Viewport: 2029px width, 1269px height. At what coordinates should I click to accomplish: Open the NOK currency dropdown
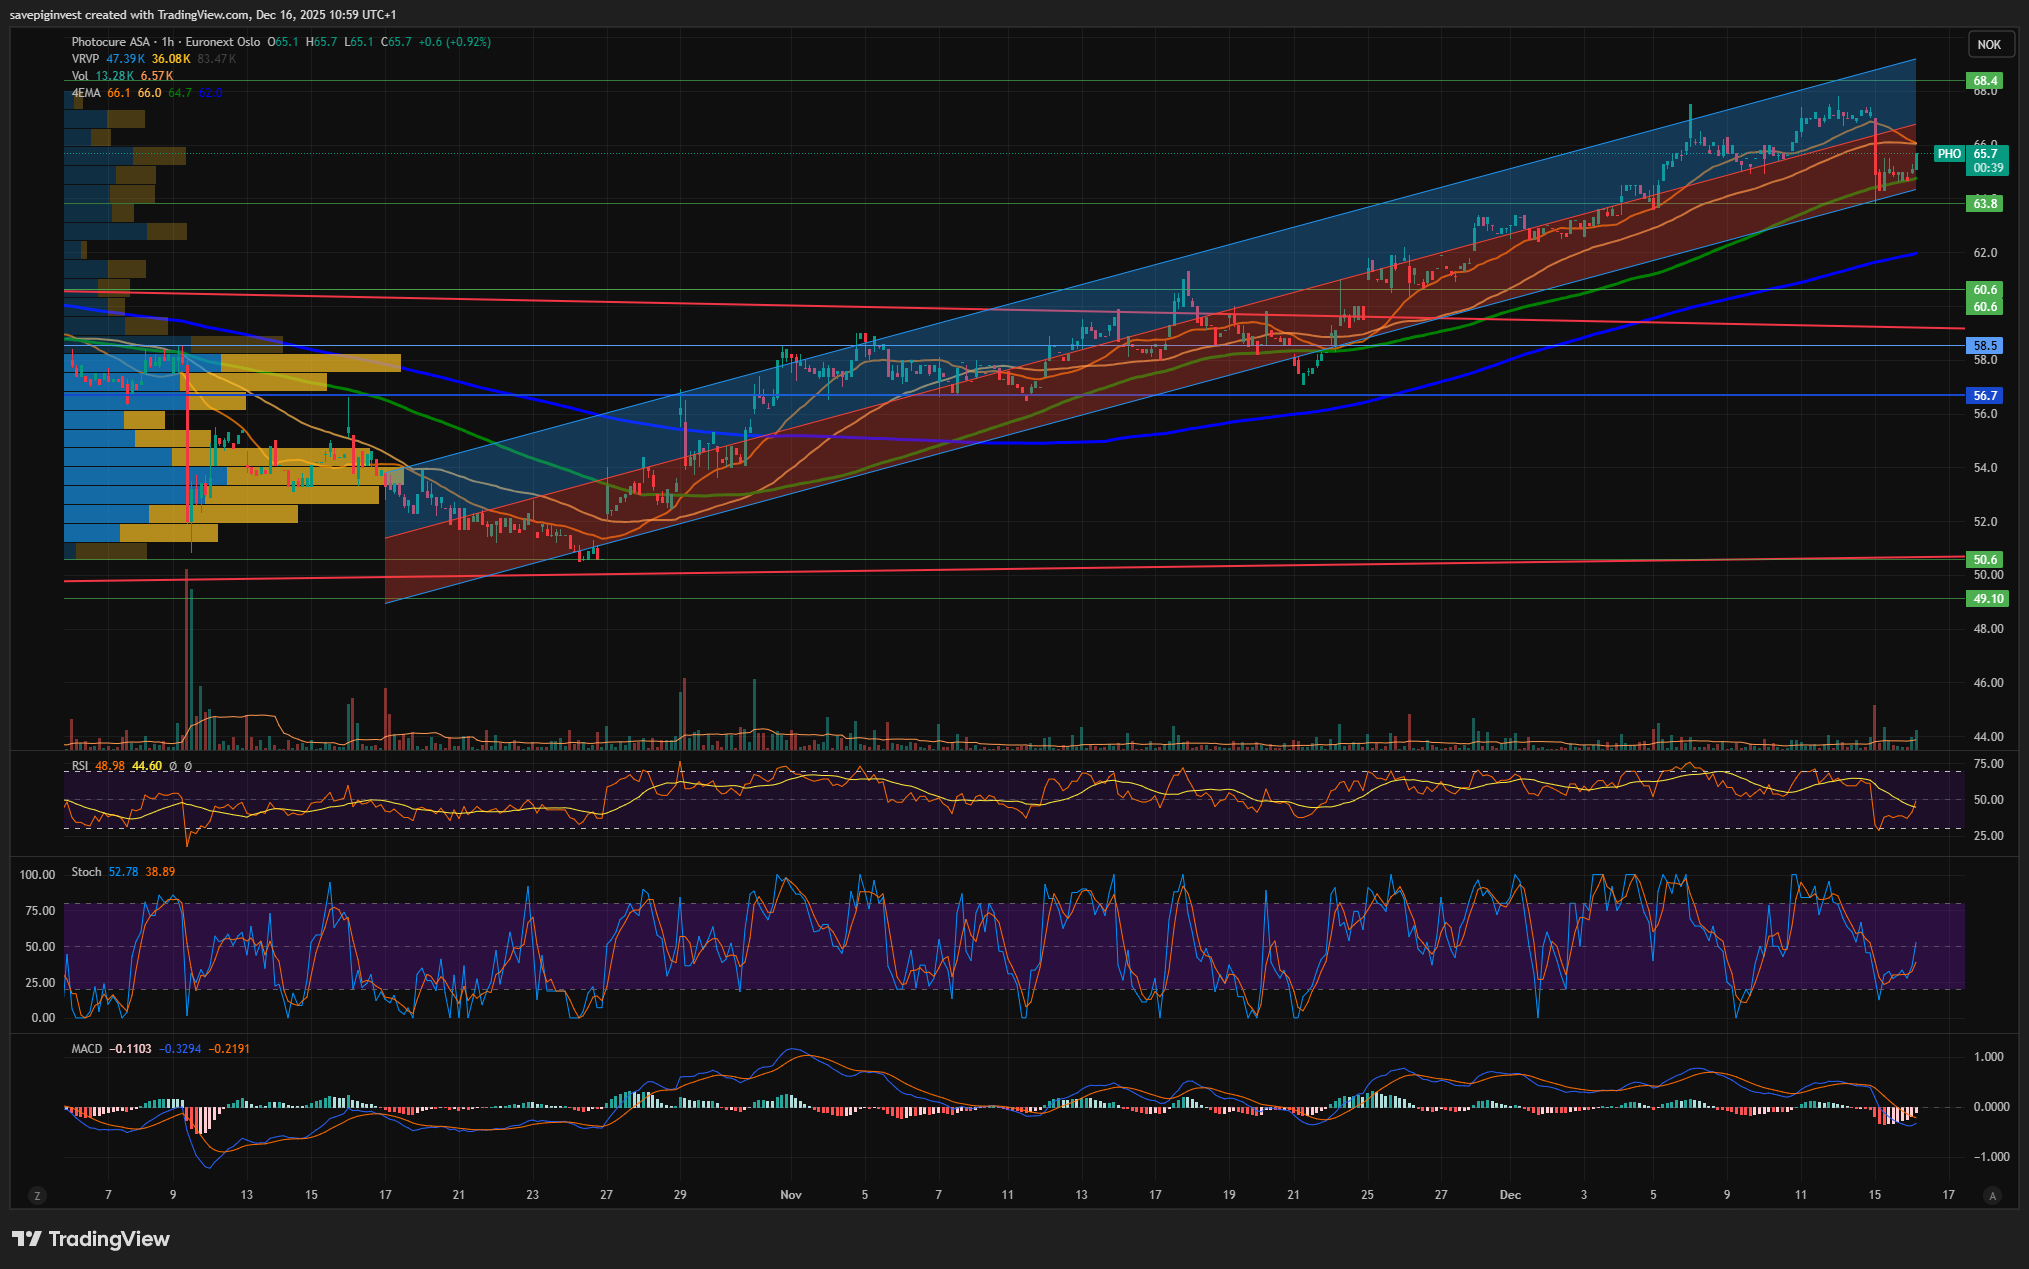(1988, 44)
